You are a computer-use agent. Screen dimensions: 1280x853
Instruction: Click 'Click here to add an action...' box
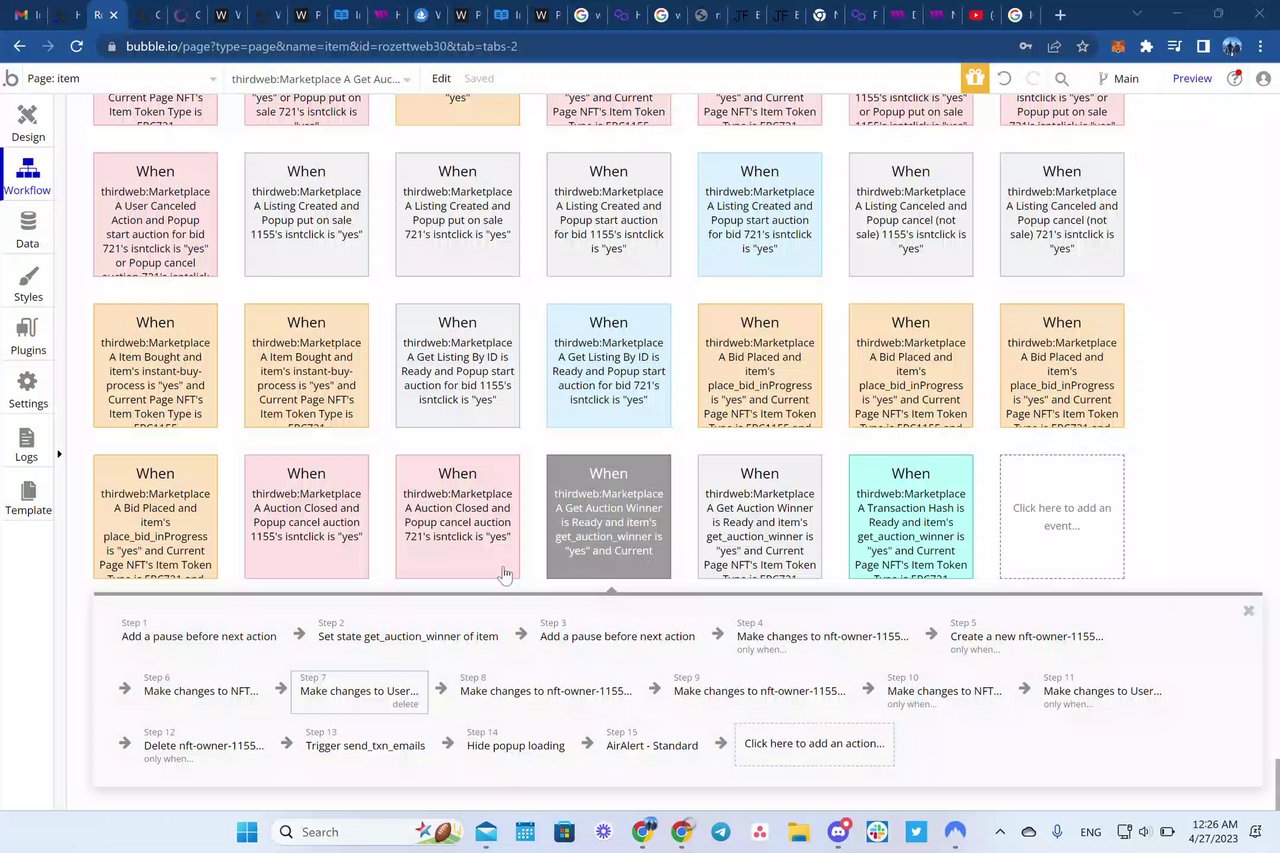click(814, 744)
